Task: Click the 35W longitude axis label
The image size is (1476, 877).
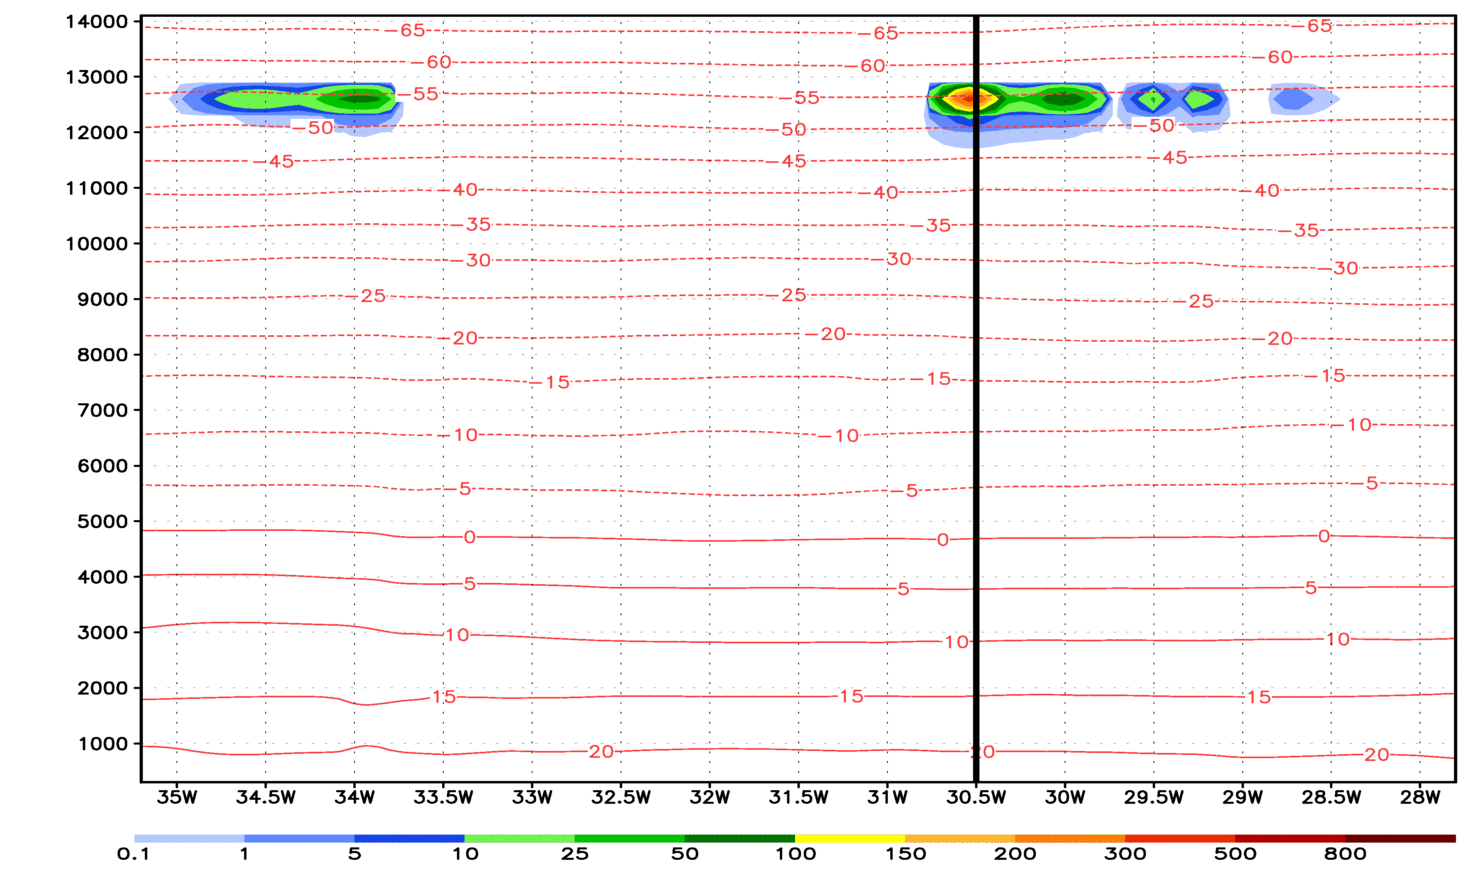Action: point(177,797)
